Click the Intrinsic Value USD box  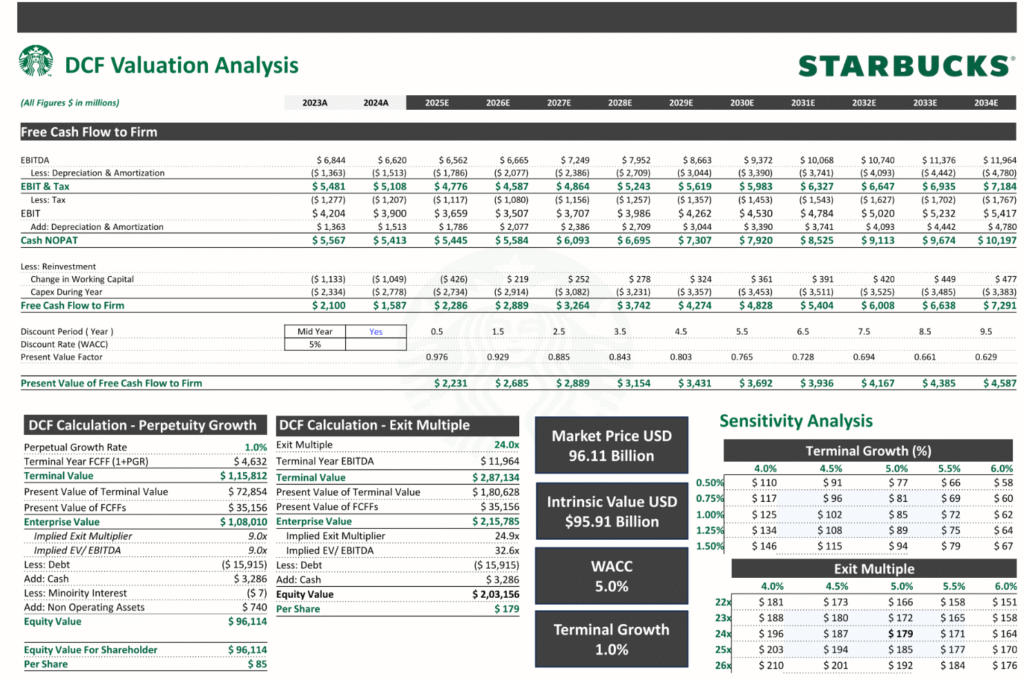(x=611, y=511)
